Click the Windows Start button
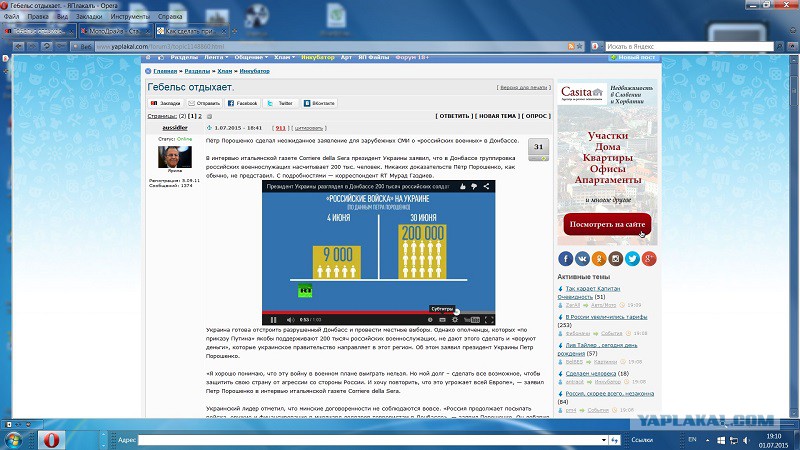This screenshot has height=450, width=800. [14, 440]
